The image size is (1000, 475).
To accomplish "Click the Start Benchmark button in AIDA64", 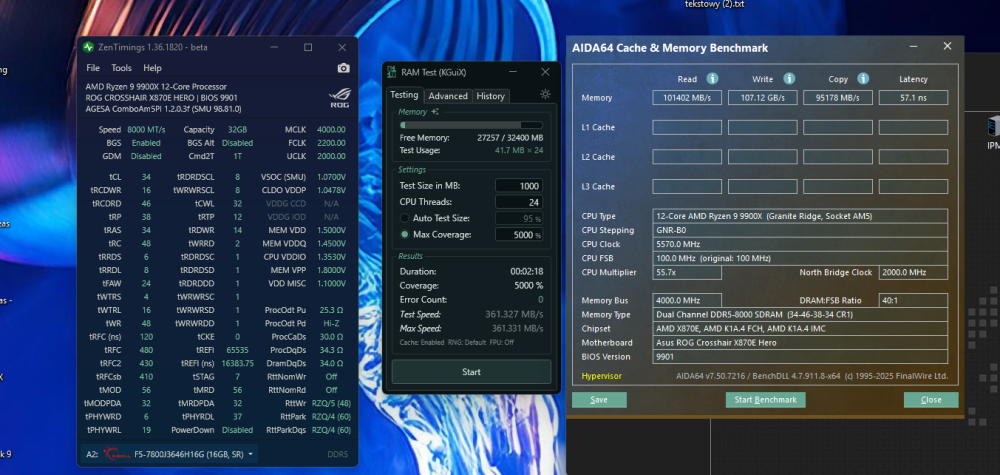I will tap(765, 400).
